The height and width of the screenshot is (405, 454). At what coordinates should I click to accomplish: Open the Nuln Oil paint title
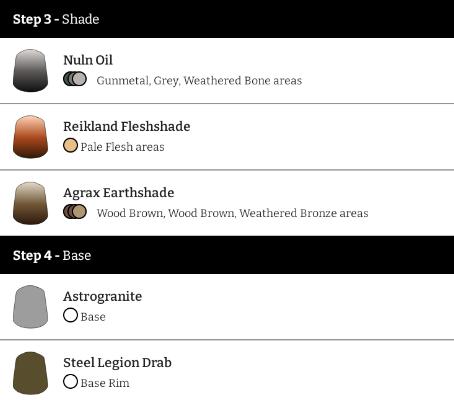(x=88, y=60)
